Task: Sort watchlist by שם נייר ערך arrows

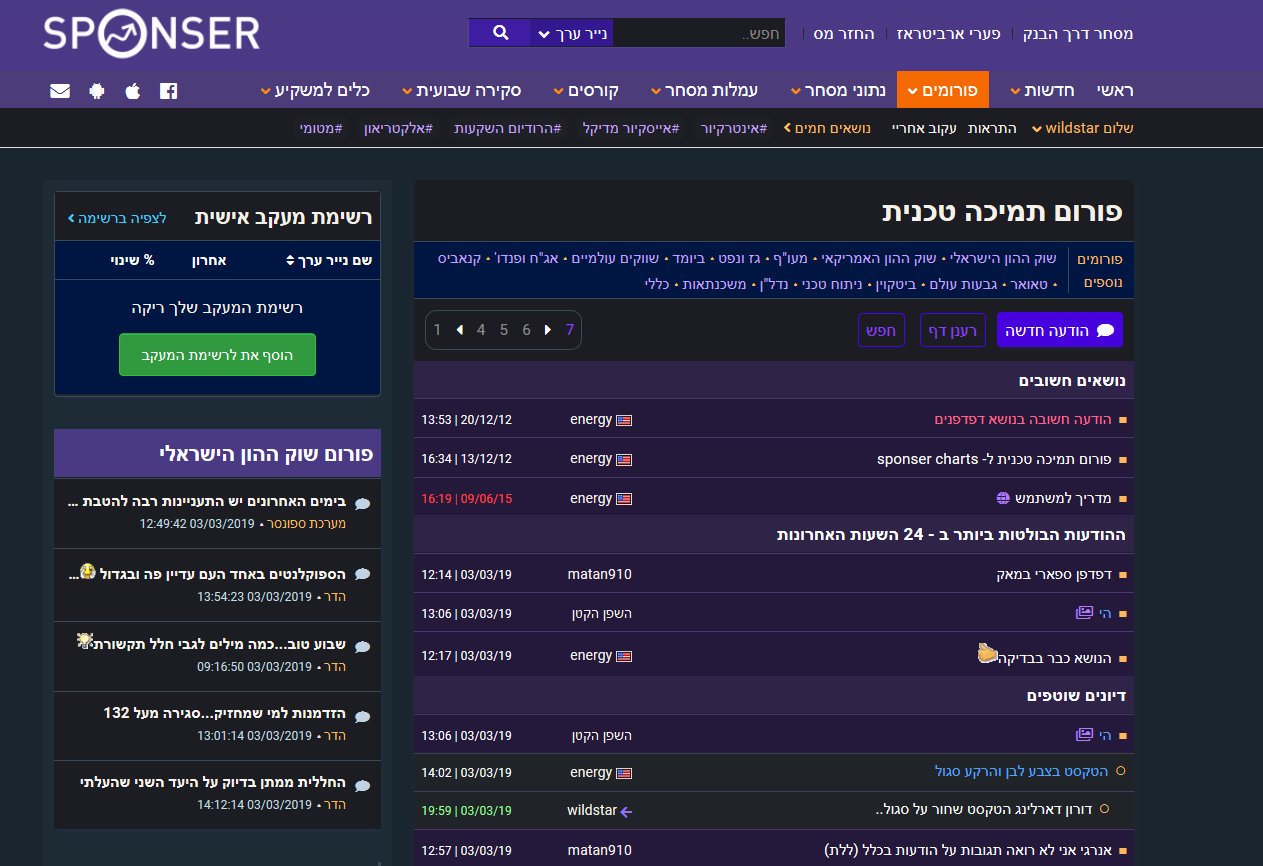Action: point(290,261)
